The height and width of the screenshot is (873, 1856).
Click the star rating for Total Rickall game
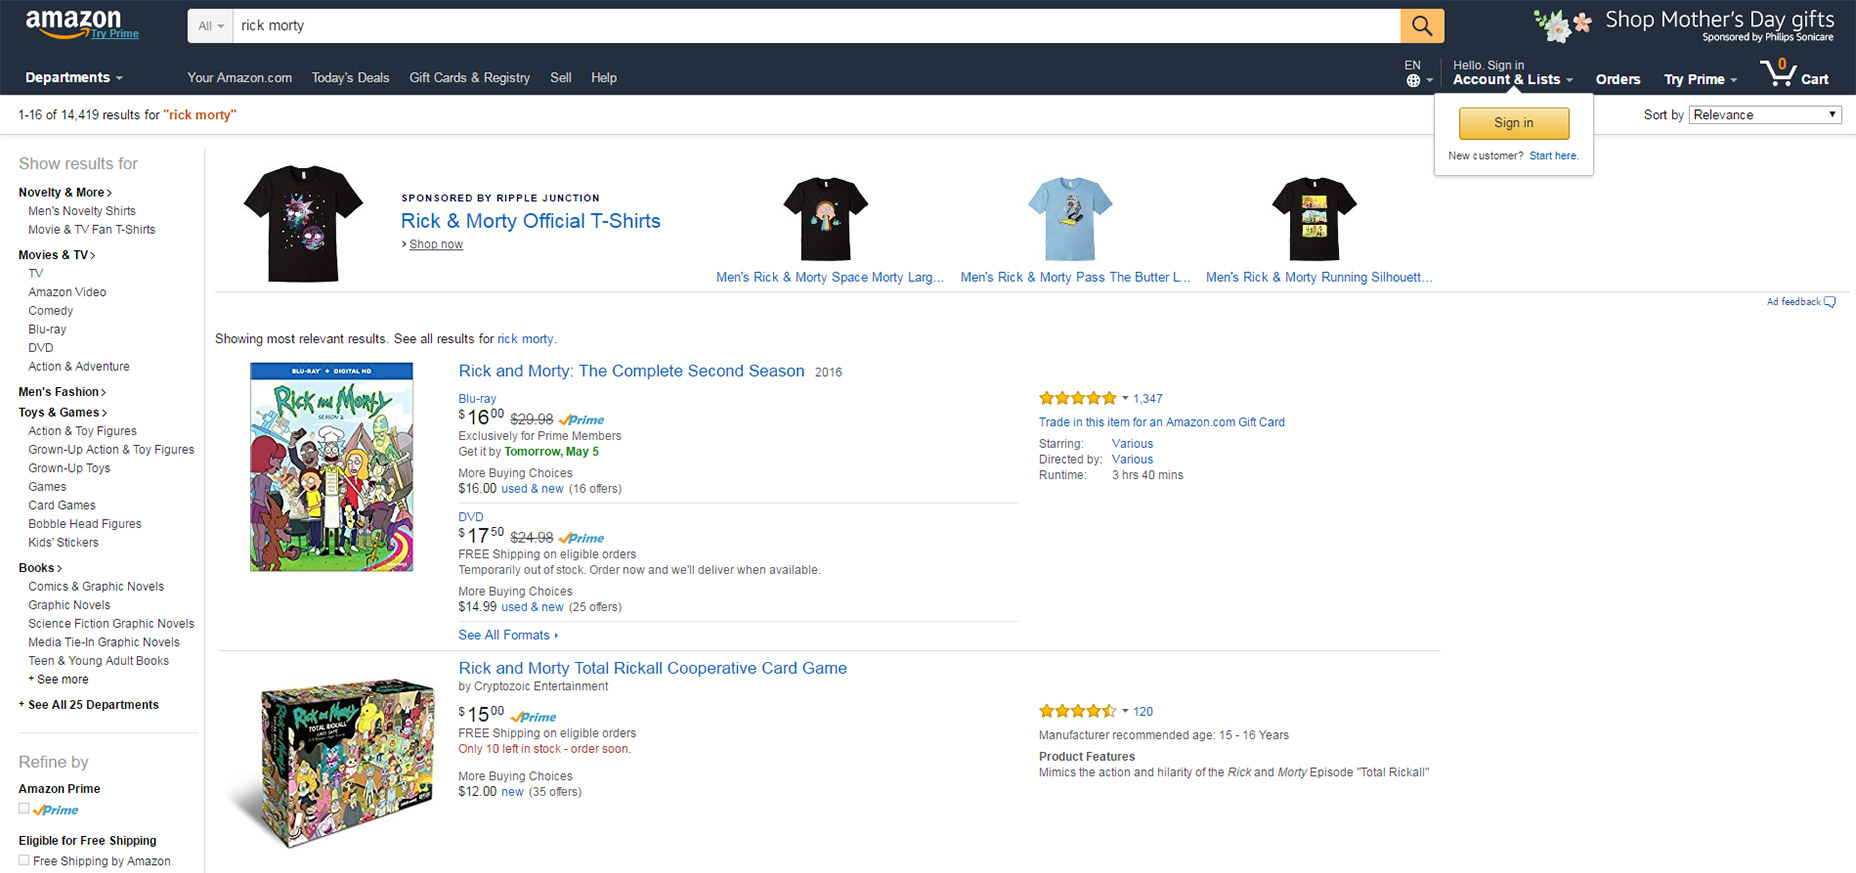click(1077, 711)
